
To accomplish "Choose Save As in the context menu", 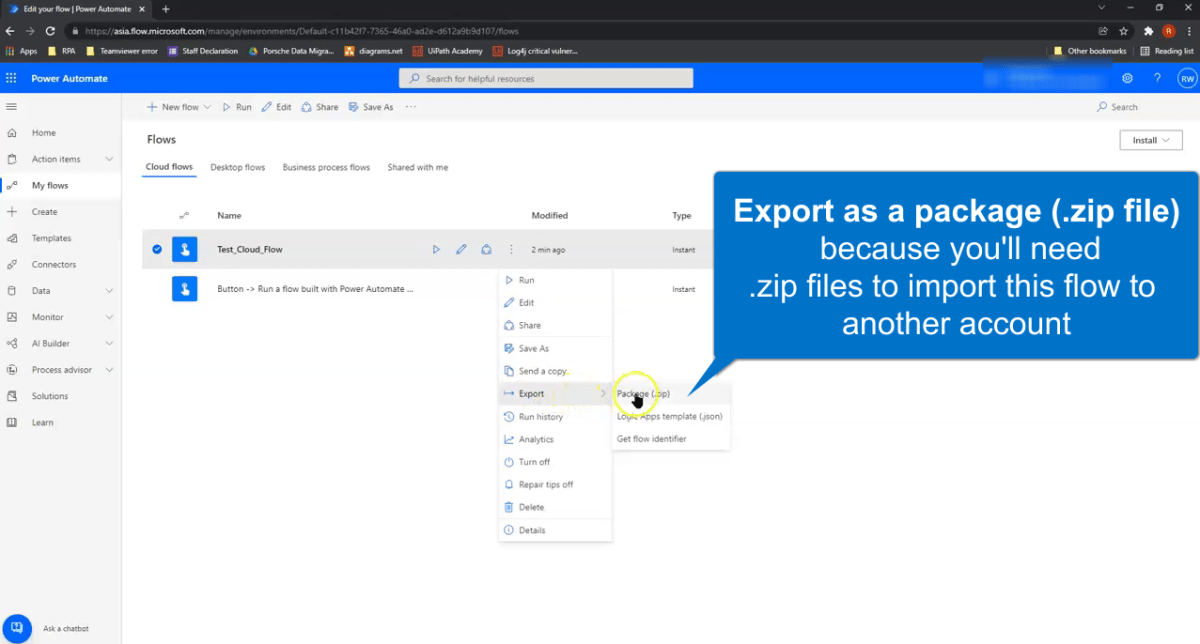I will [555, 348].
